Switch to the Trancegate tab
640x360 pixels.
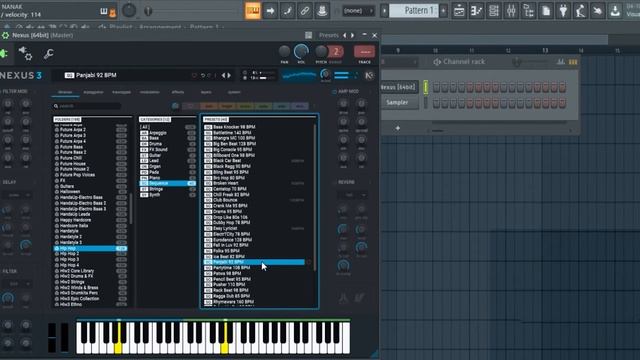[x=122, y=93]
